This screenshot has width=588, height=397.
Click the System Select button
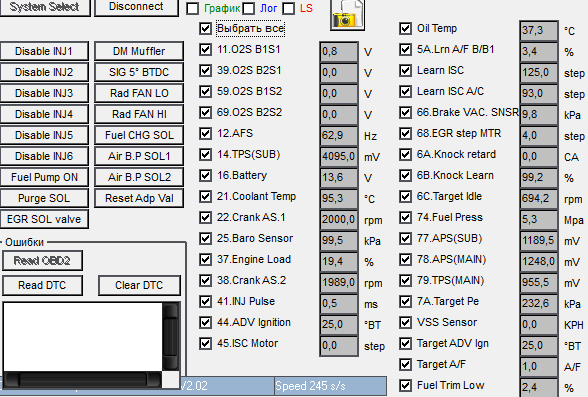[45, 7]
